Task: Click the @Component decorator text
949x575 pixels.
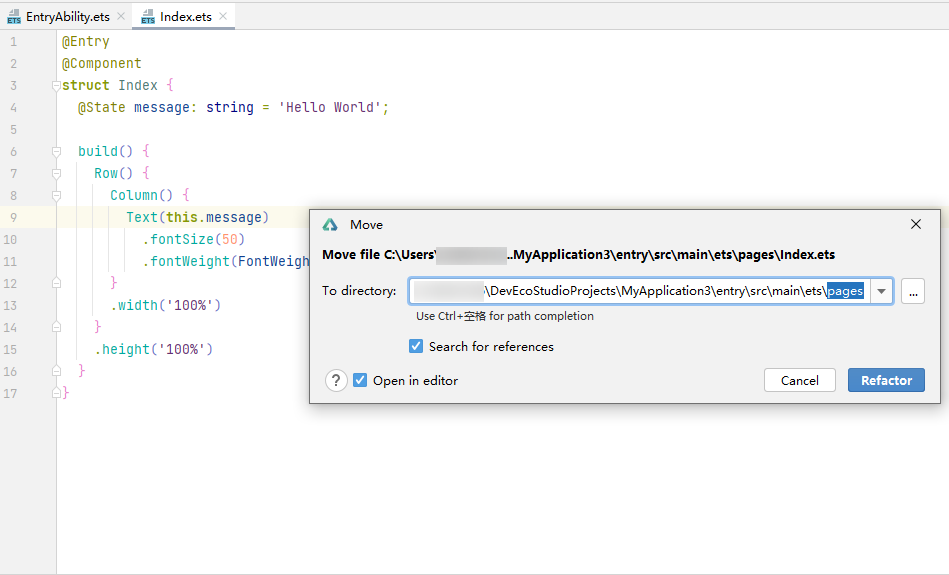Action: coord(102,64)
